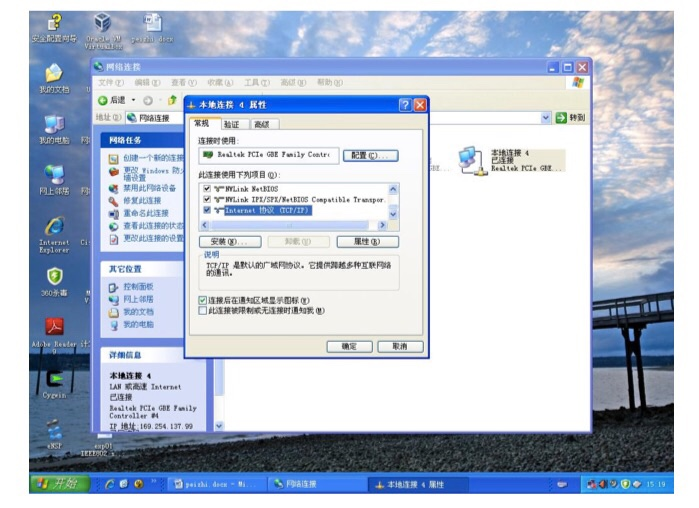Open the address bar dropdown arrow

(546, 118)
